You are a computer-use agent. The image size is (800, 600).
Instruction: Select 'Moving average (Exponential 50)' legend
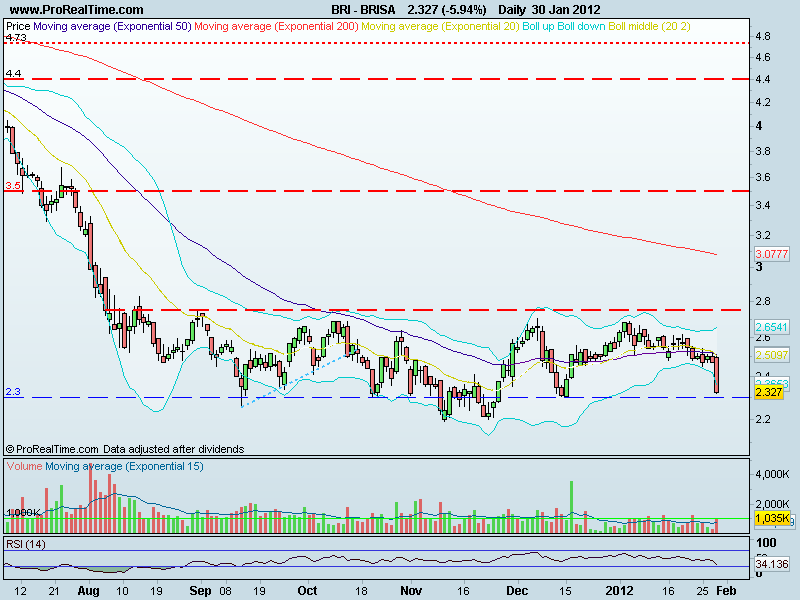pos(112,26)
